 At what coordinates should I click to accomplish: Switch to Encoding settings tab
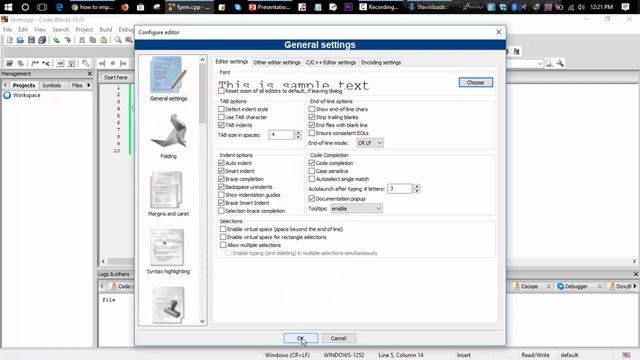[x=381, y=62]
